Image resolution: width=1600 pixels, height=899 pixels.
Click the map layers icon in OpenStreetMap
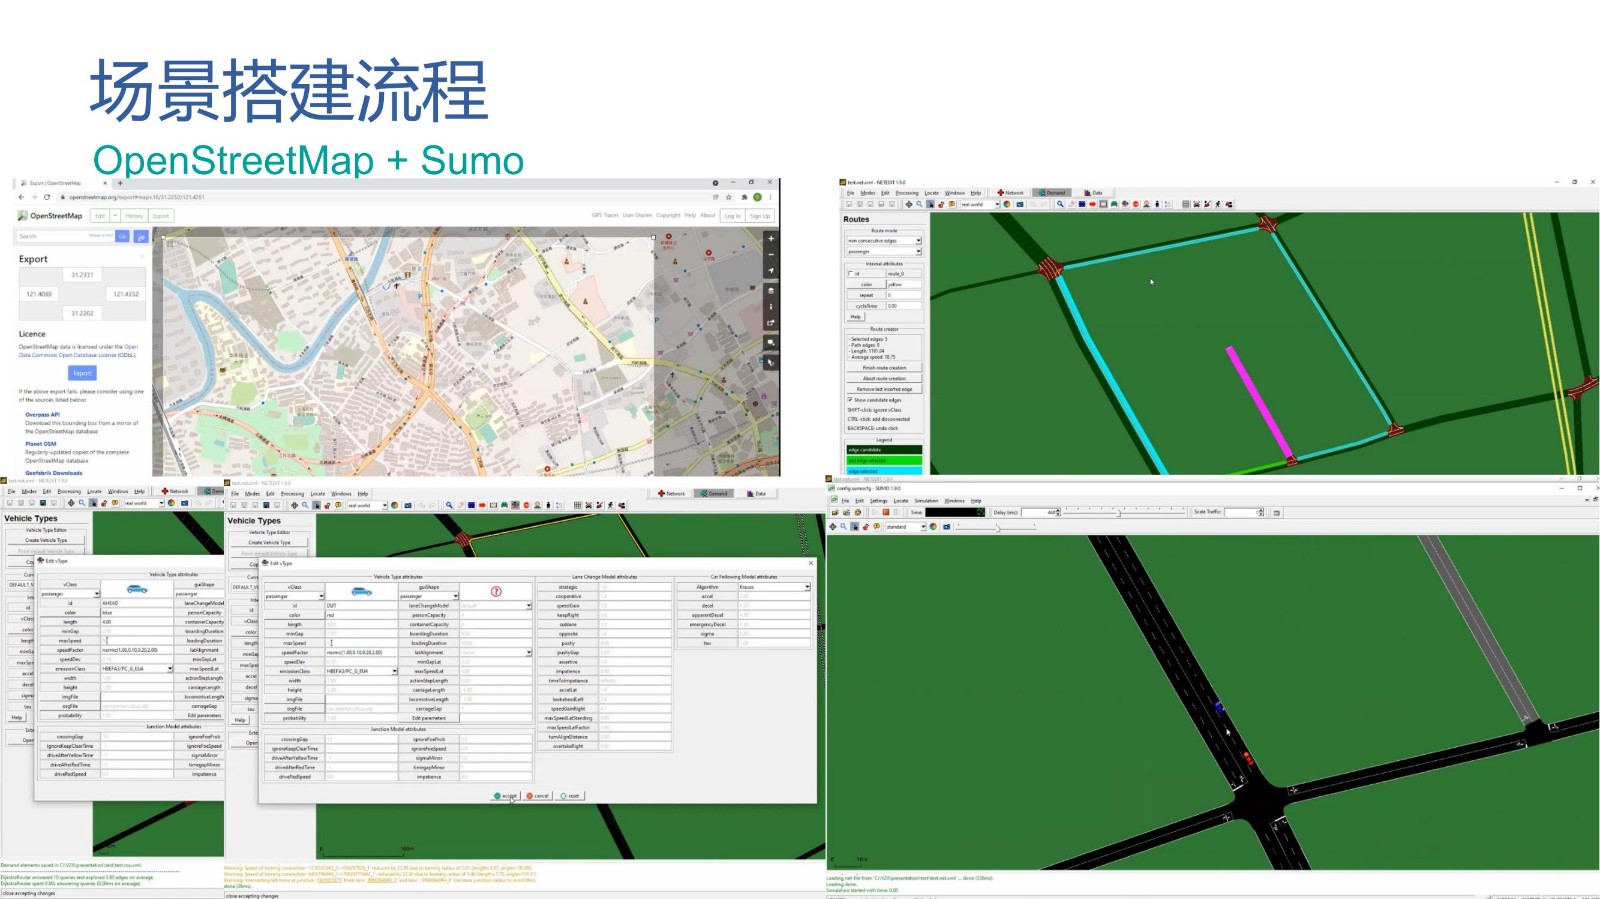click(770, 290)
